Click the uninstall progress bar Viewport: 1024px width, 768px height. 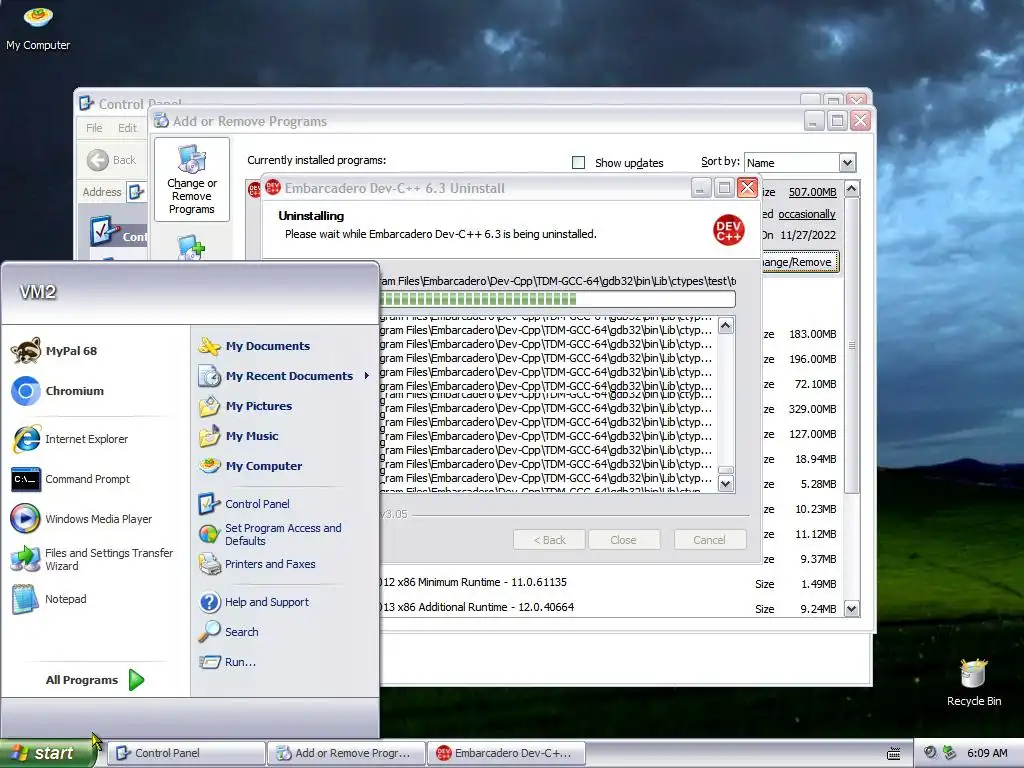tap(556, 299)
